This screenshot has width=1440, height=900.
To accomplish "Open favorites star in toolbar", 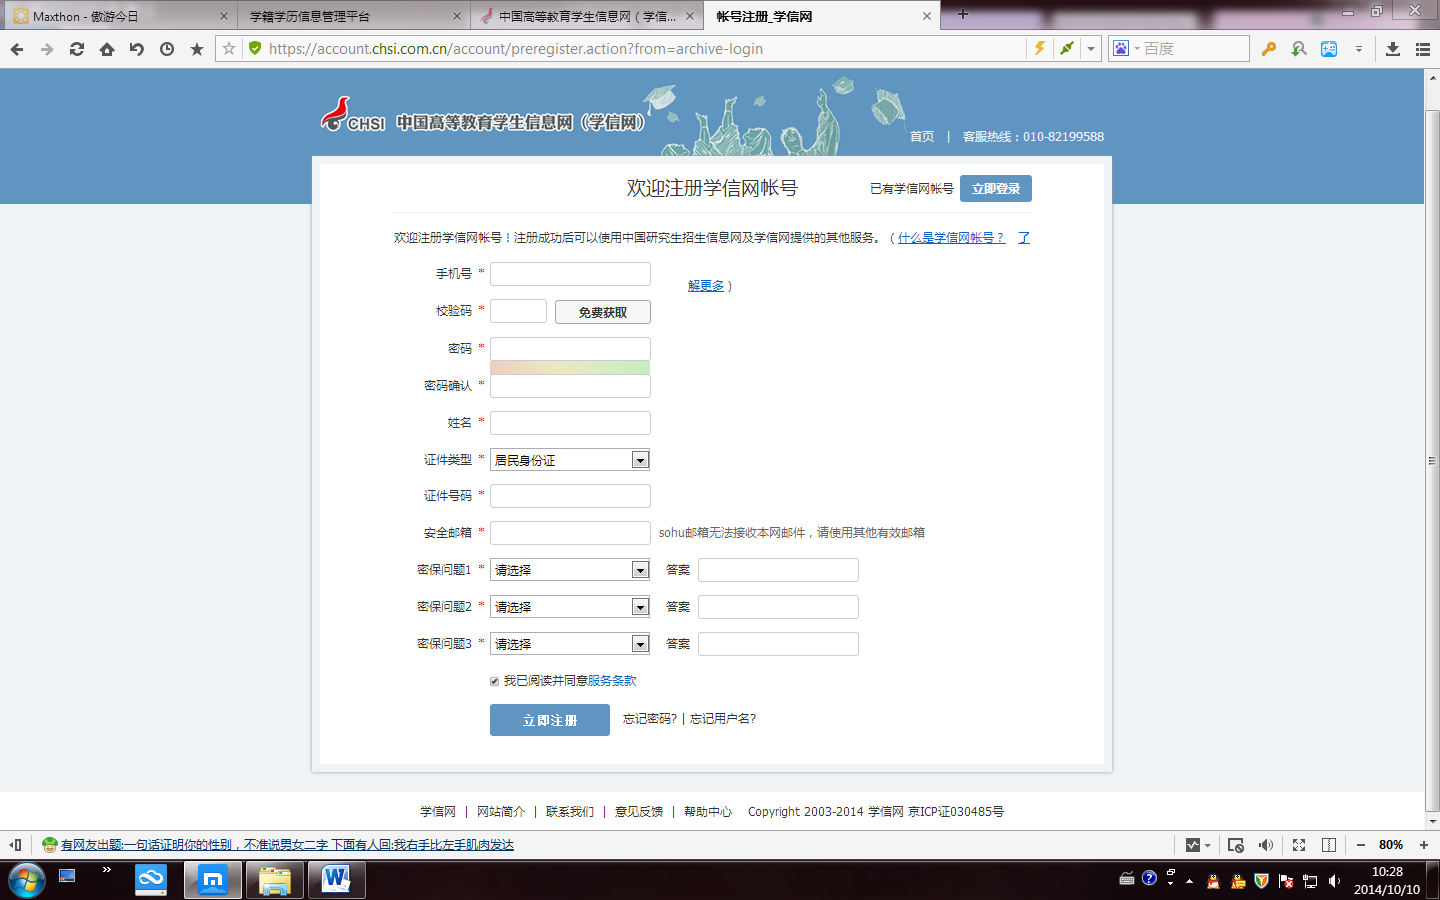I will click(x=196, y=49).
